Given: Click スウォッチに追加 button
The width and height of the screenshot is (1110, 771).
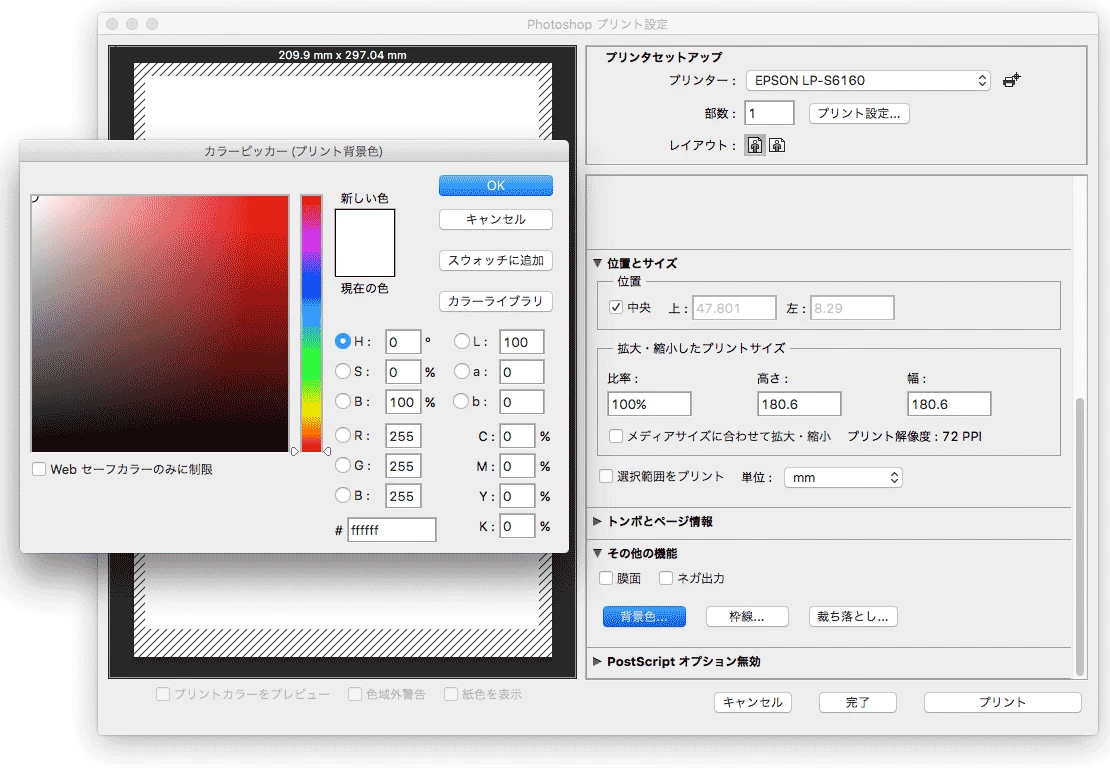Looking at the screenshot, I should (496, 261).
